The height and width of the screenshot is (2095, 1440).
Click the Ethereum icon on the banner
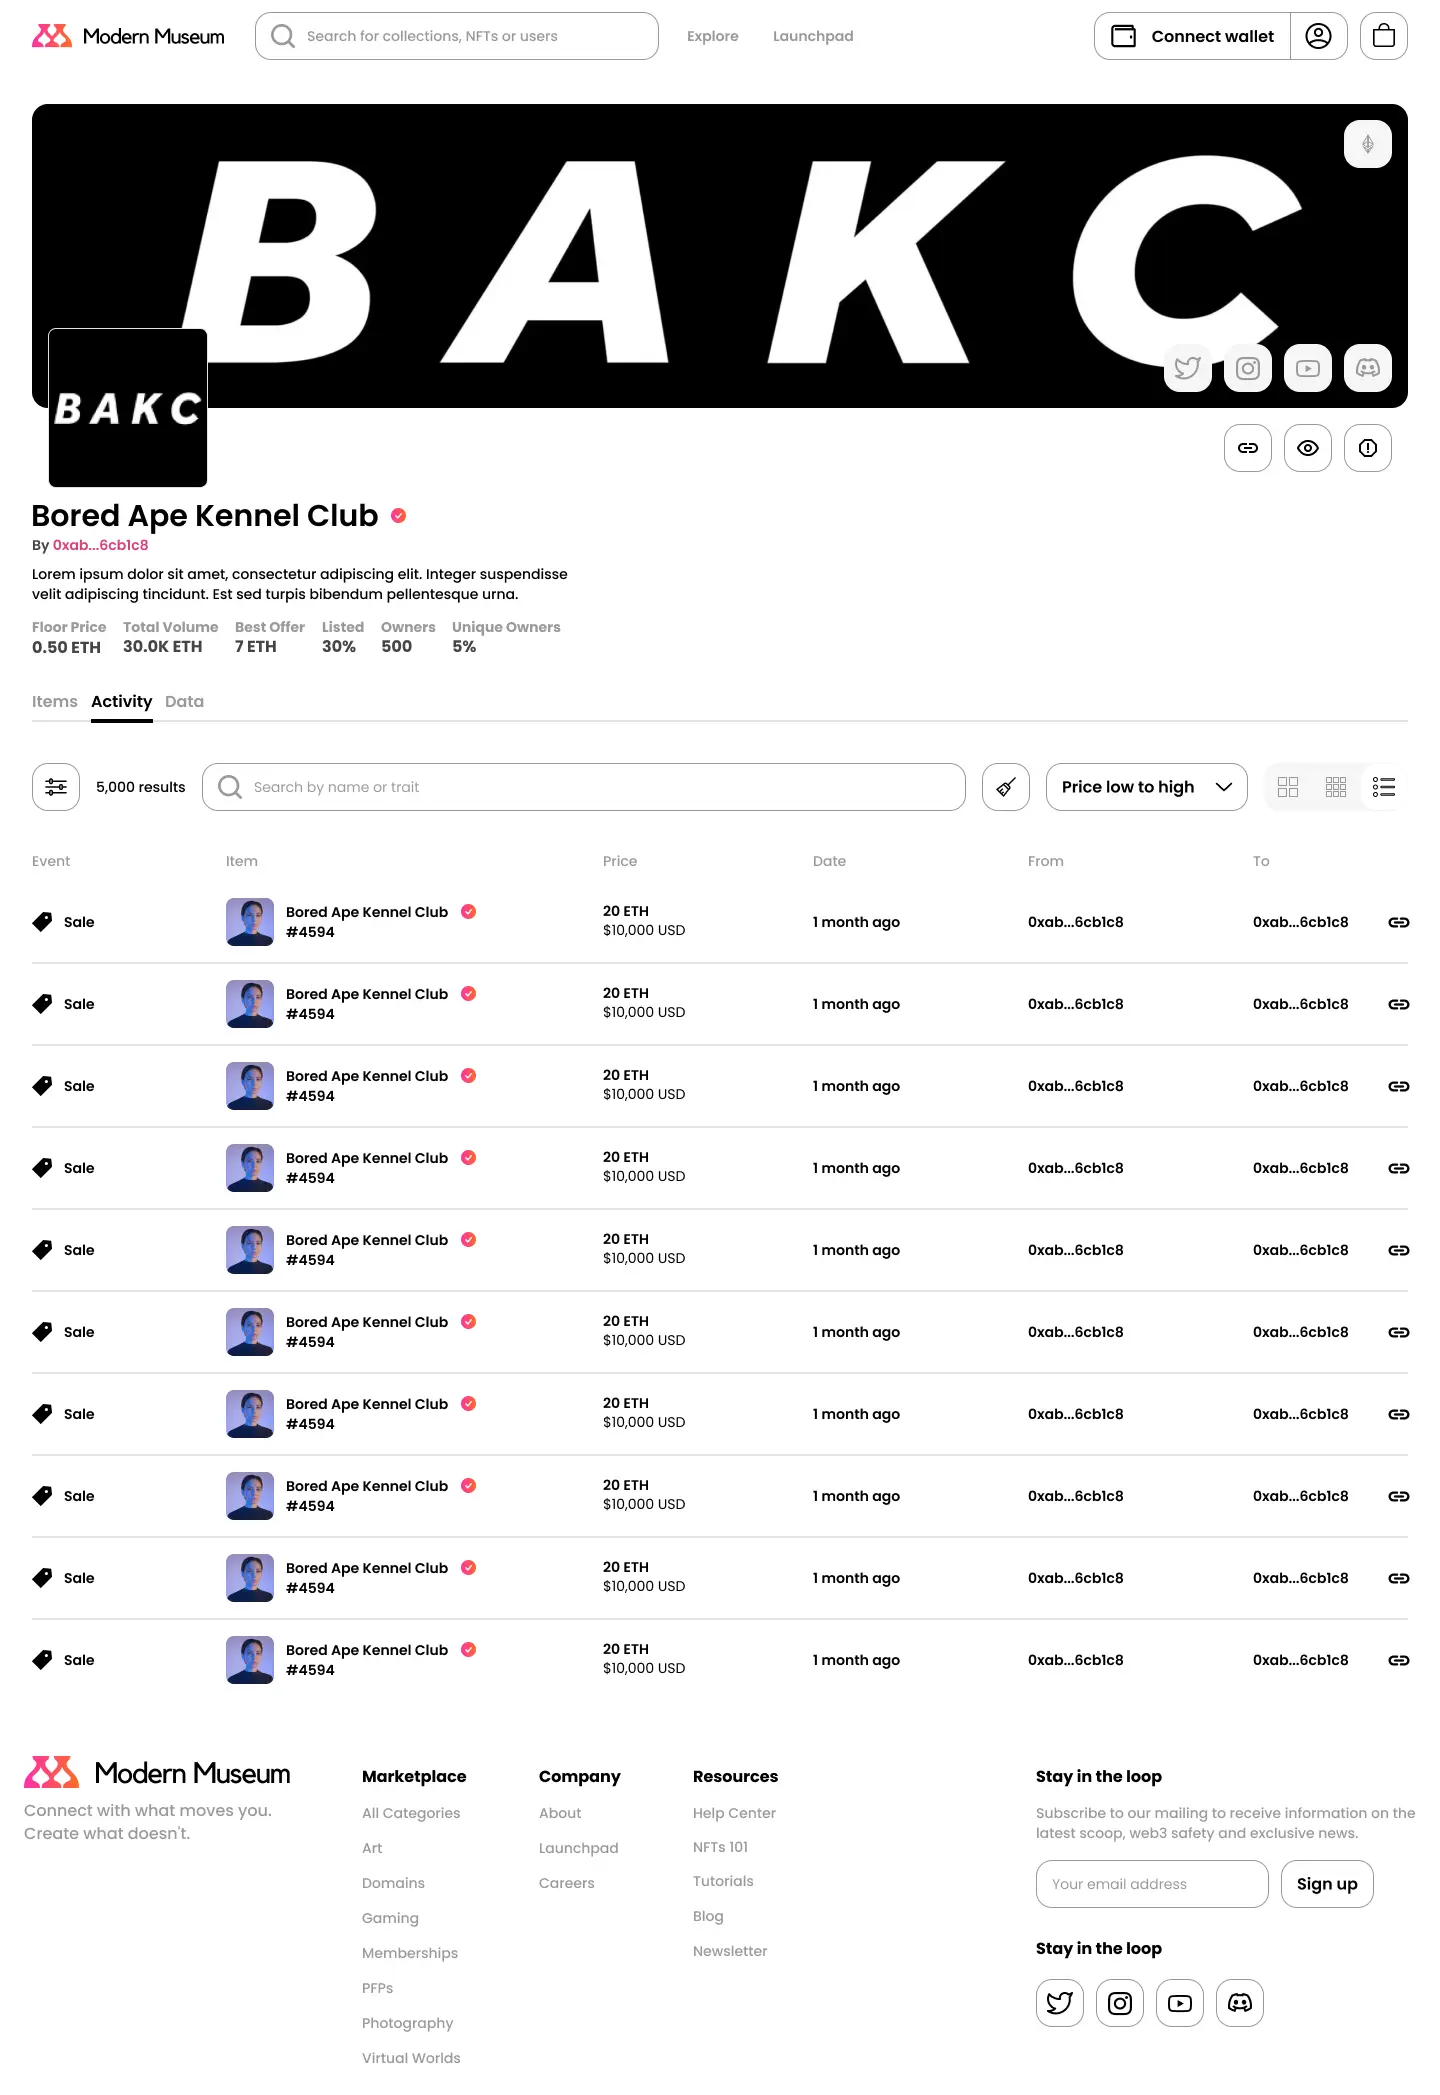pos(1368,144)
